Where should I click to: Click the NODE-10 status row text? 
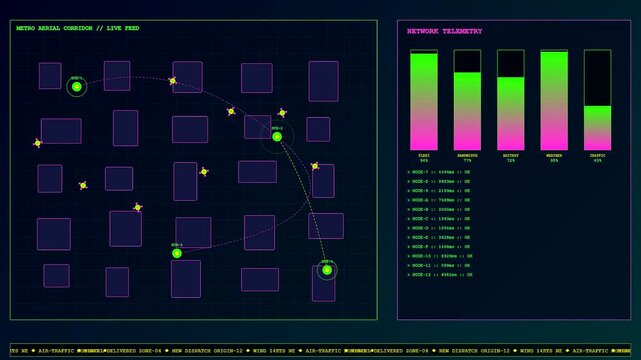[x=440, y=256]
